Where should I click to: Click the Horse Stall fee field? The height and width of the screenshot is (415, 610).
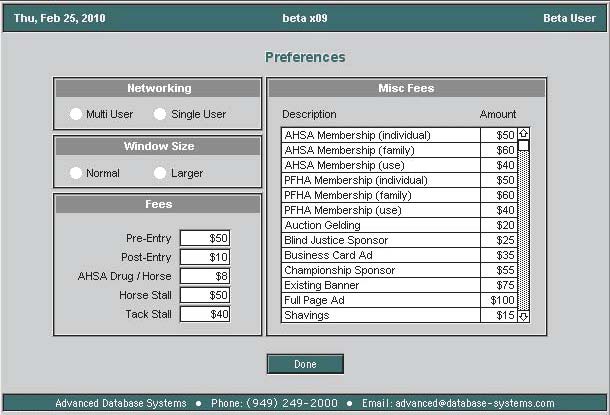point(205,295)
